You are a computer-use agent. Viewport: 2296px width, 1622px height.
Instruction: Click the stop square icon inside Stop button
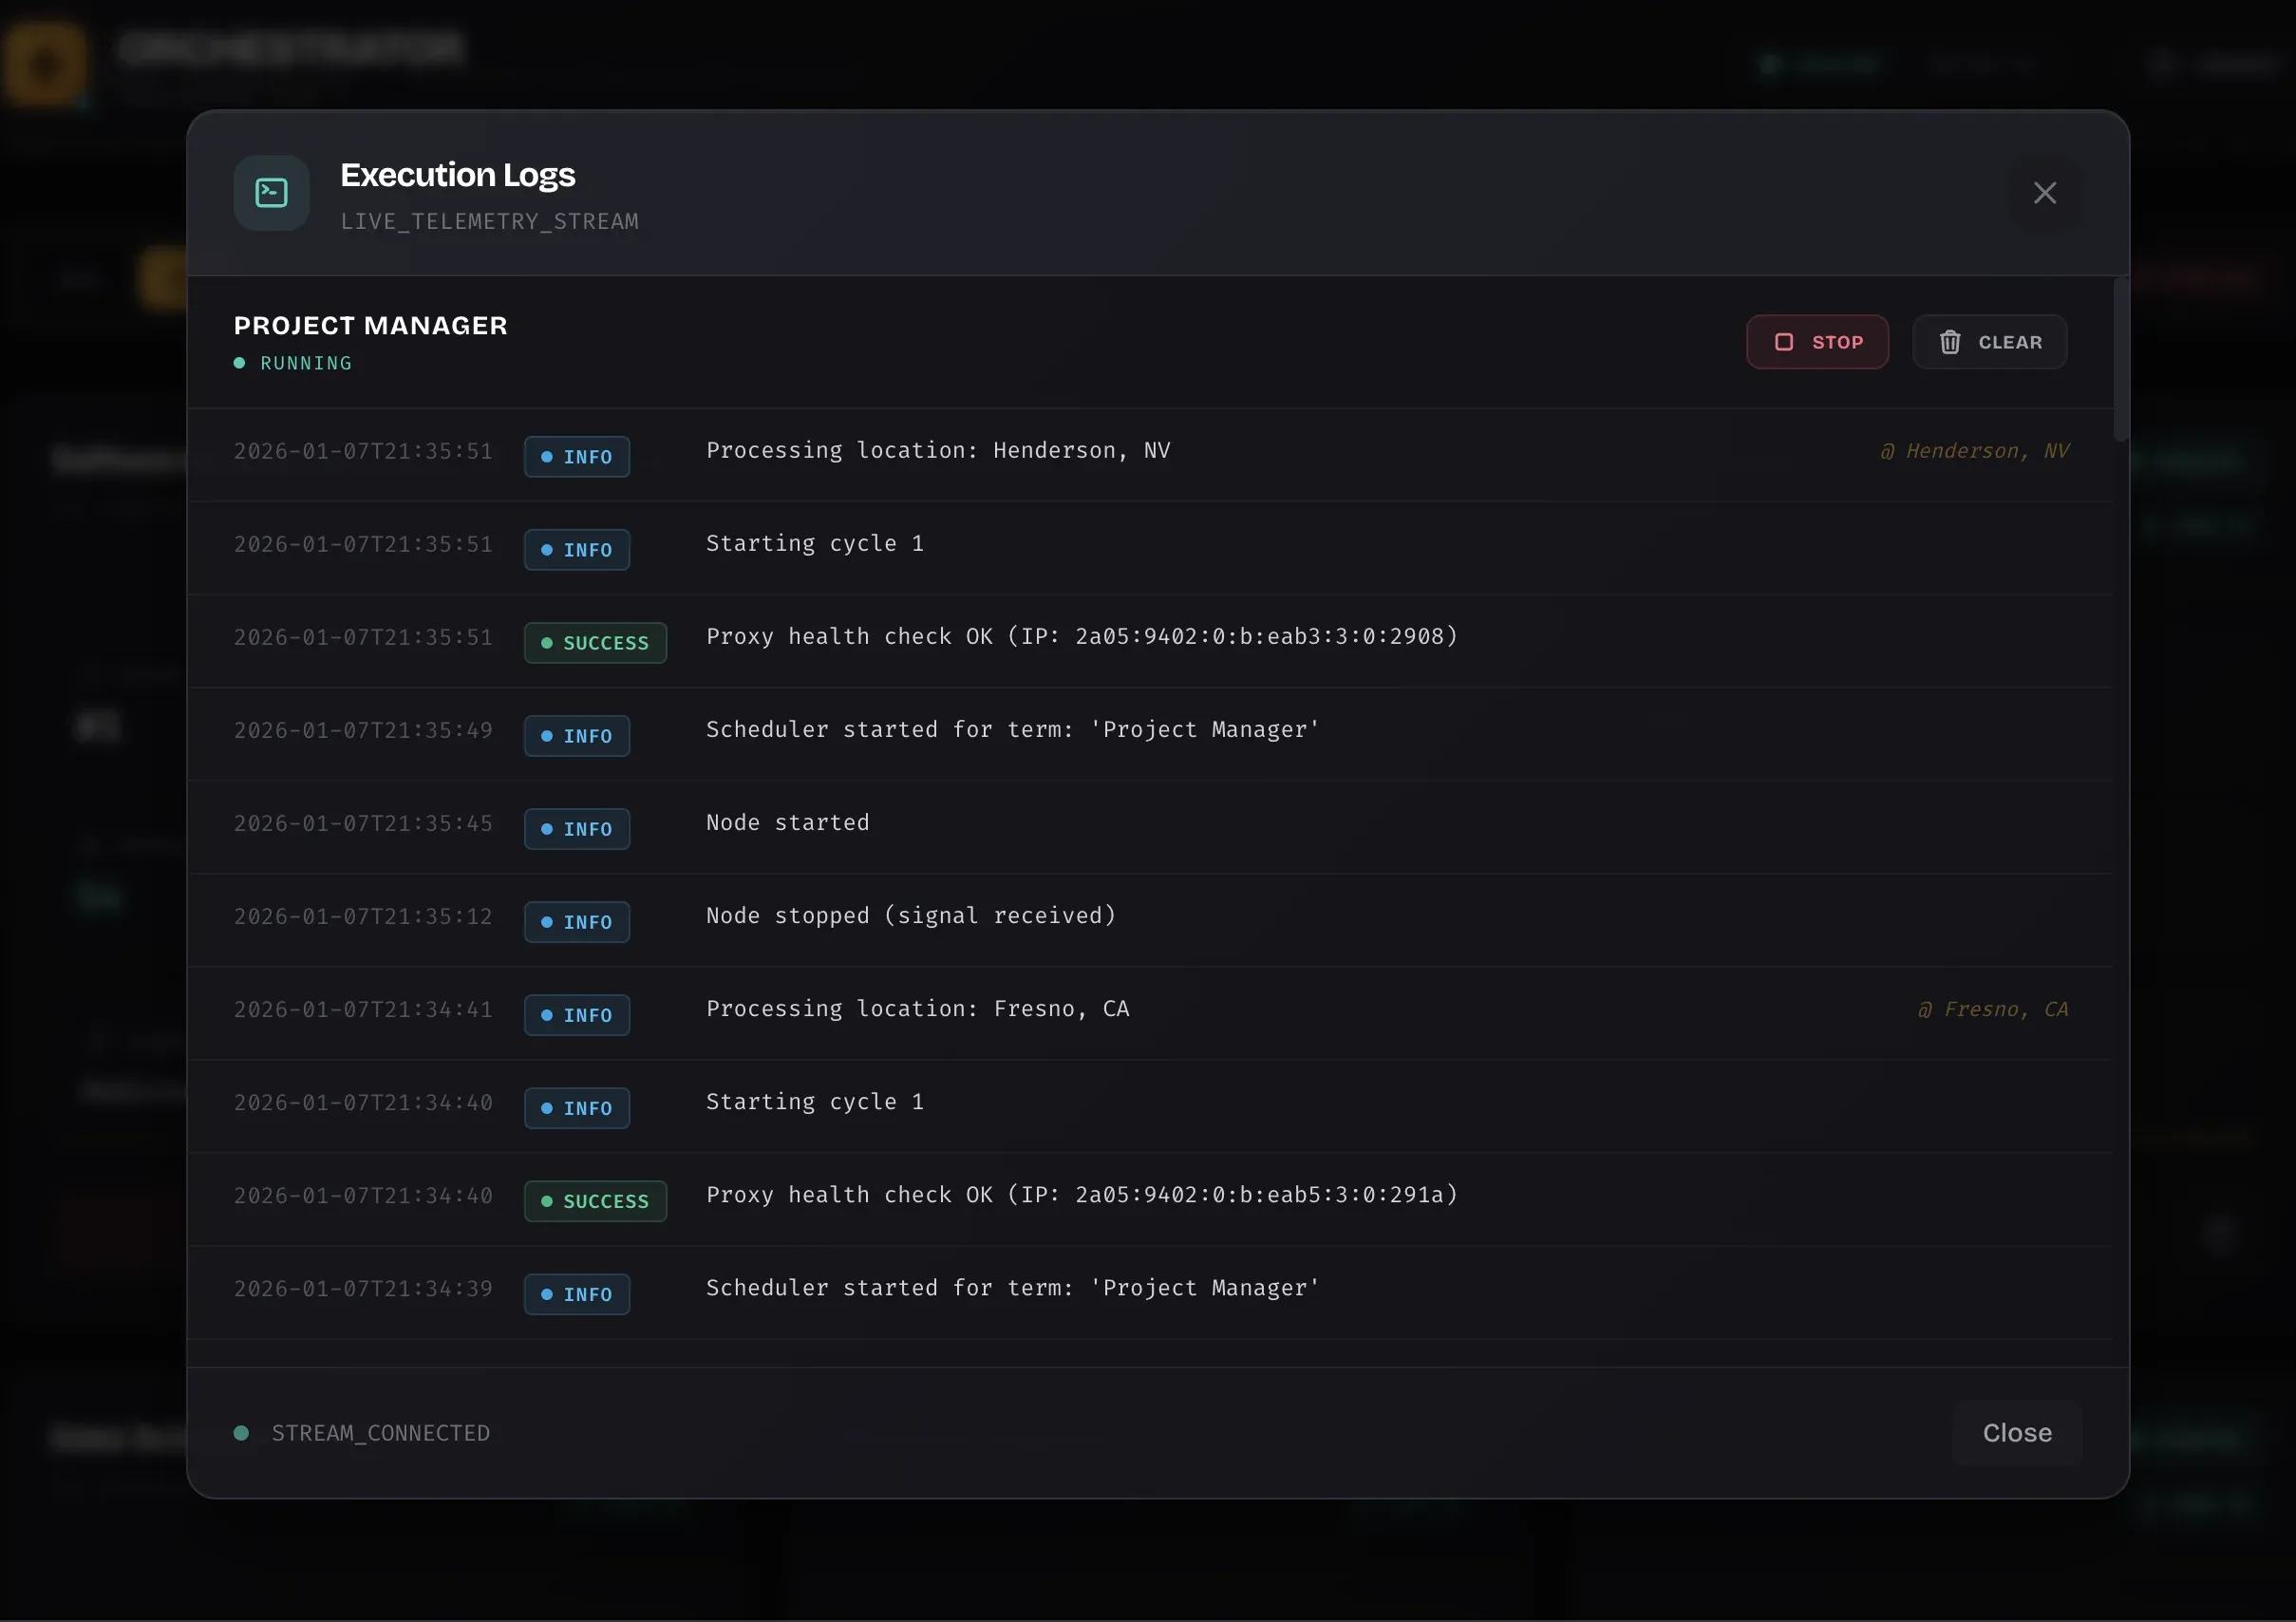(x=1785, y=341)
